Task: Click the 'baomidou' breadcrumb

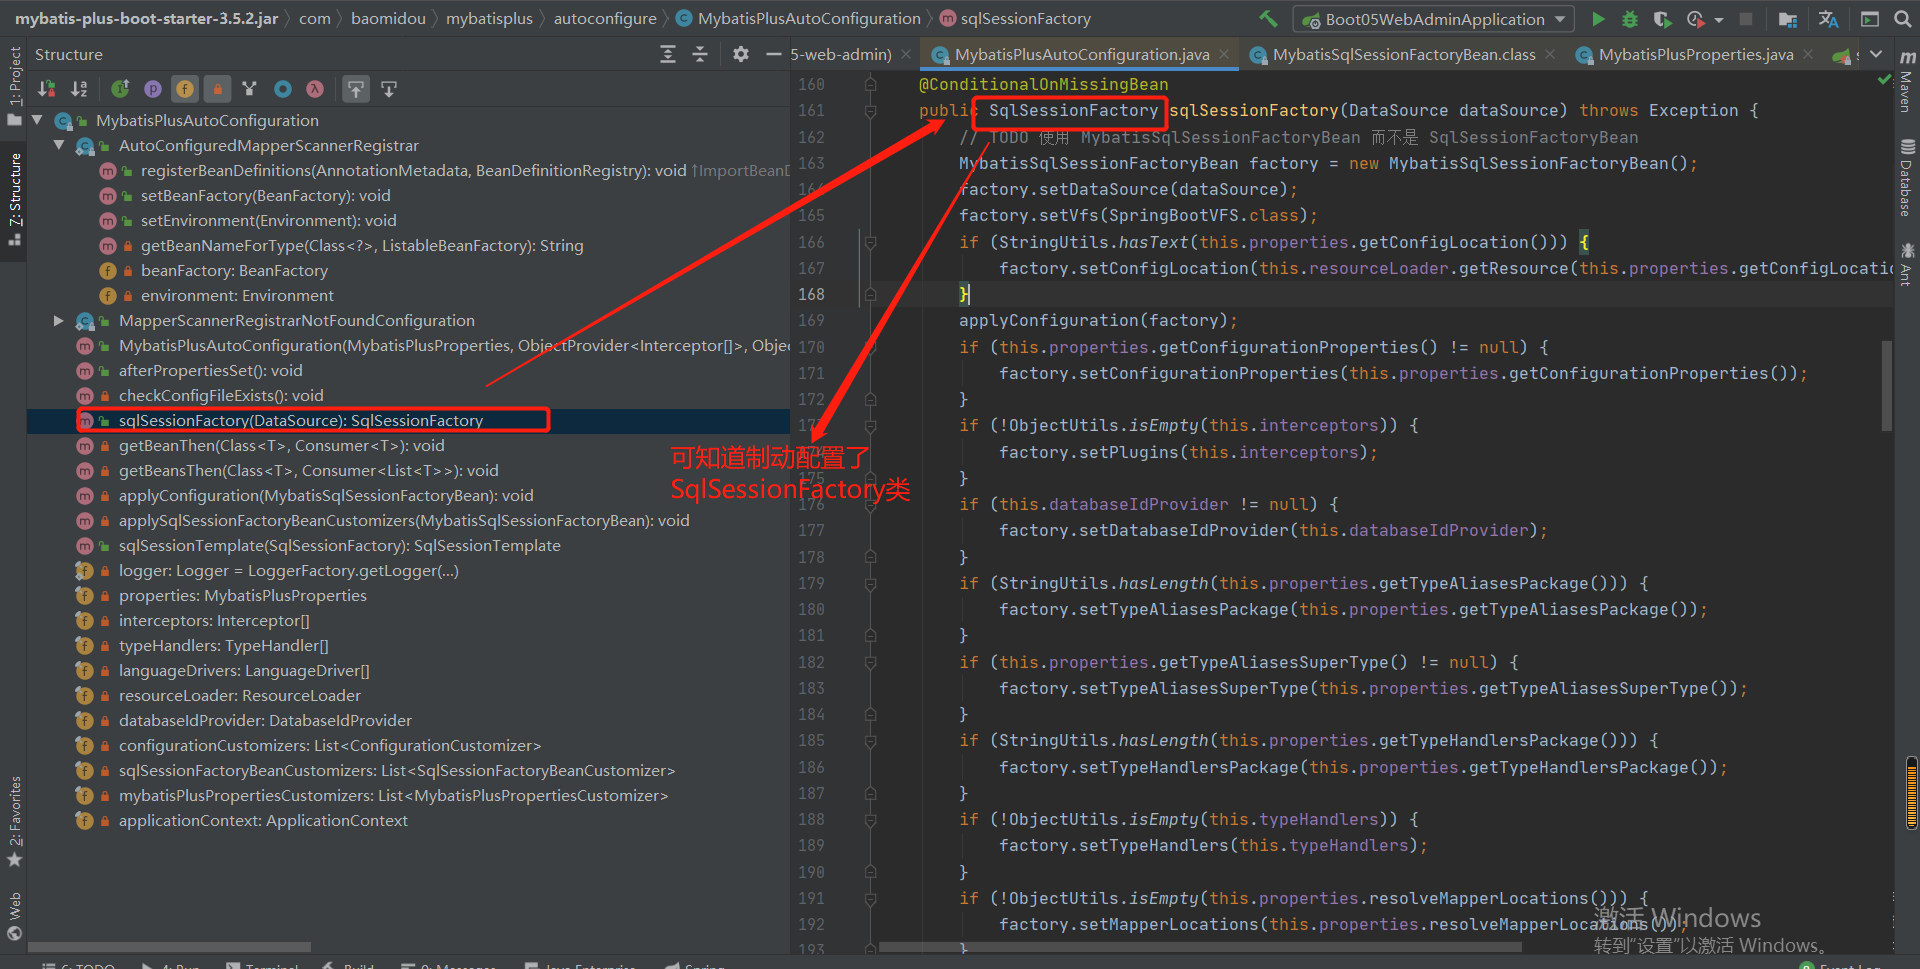Action: (388, 18)
